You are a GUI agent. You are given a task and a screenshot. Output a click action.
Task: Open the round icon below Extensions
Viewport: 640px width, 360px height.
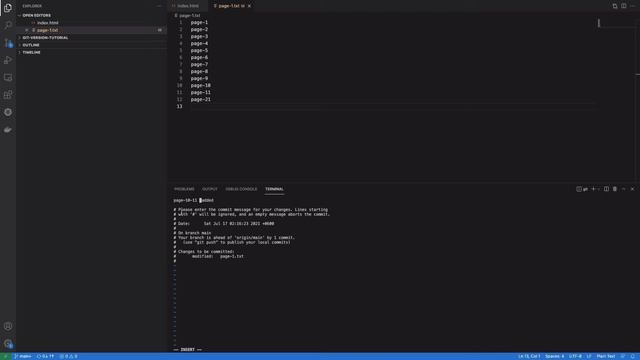8,112
